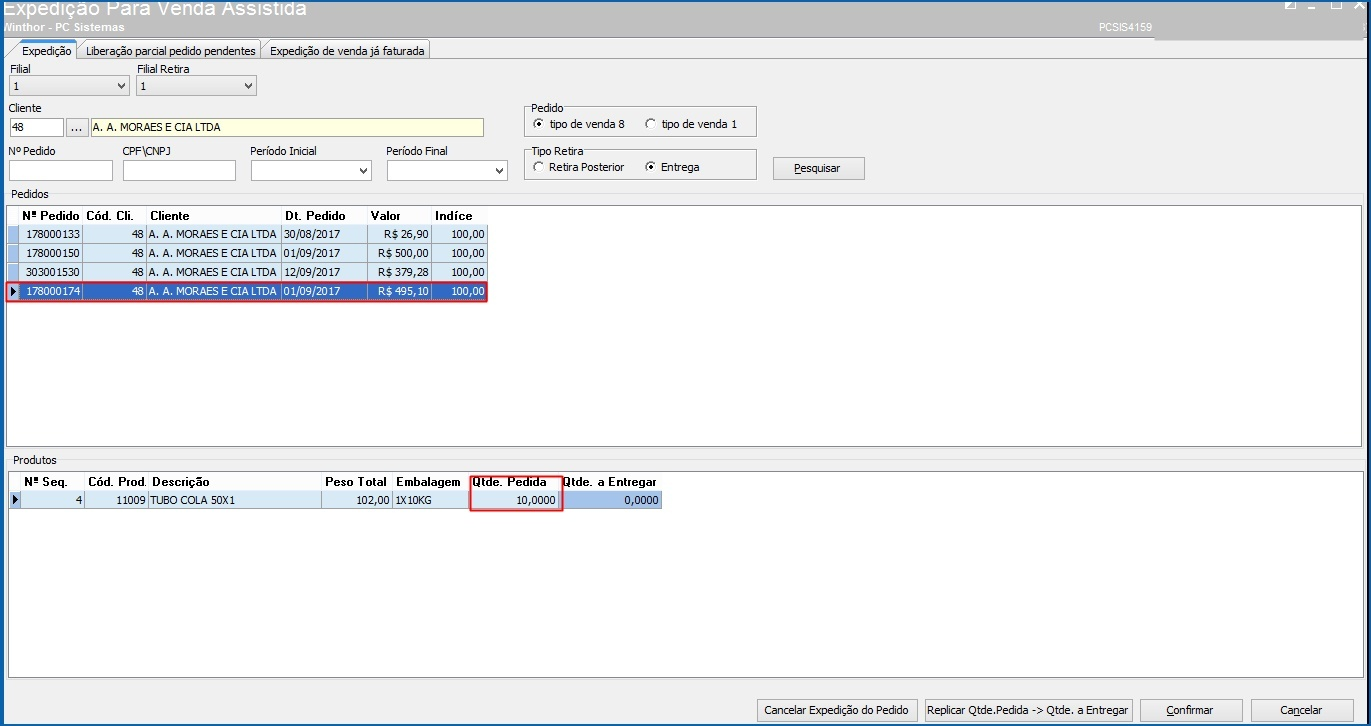Click the Nº Seq. column header in Produtos
The width and height of the screenshot is (1371, 726).
pos(52,482)
